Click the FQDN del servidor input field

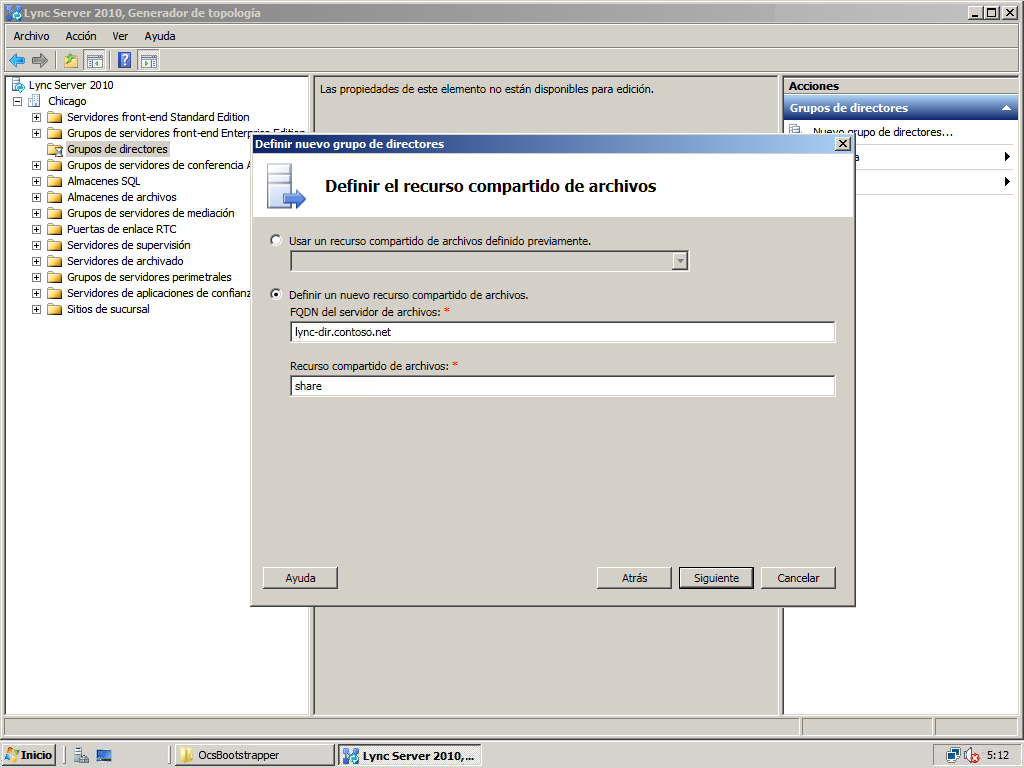pyautogui.click(x=562, y=332)
